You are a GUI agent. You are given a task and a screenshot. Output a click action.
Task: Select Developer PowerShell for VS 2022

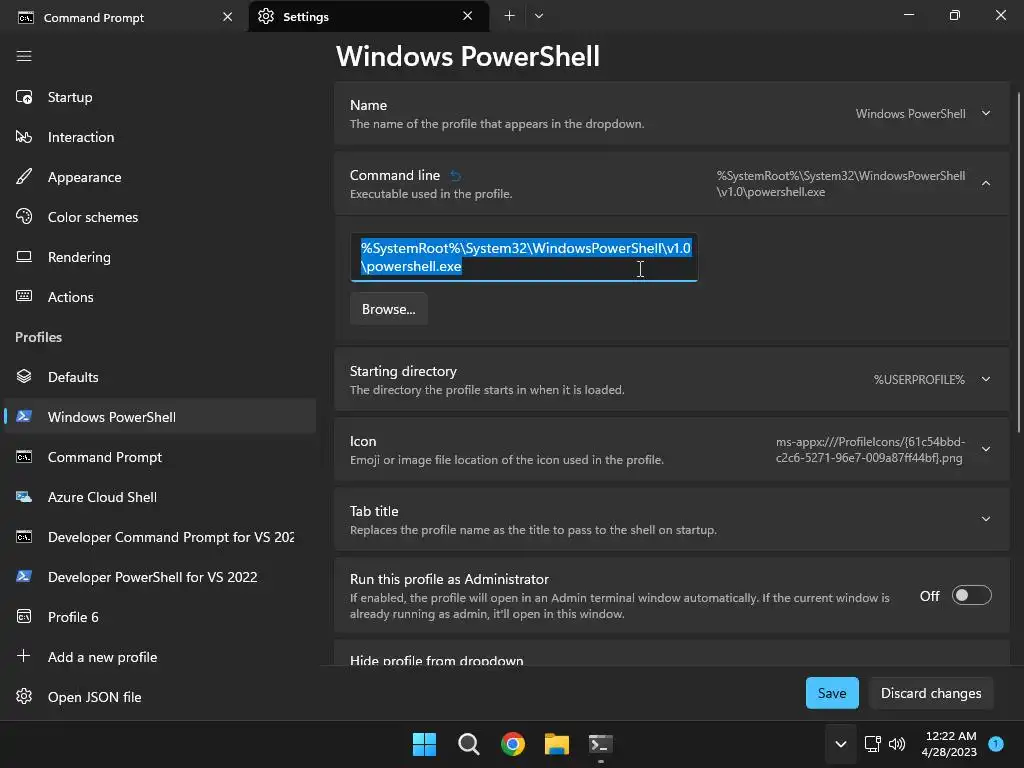(160, 577)
